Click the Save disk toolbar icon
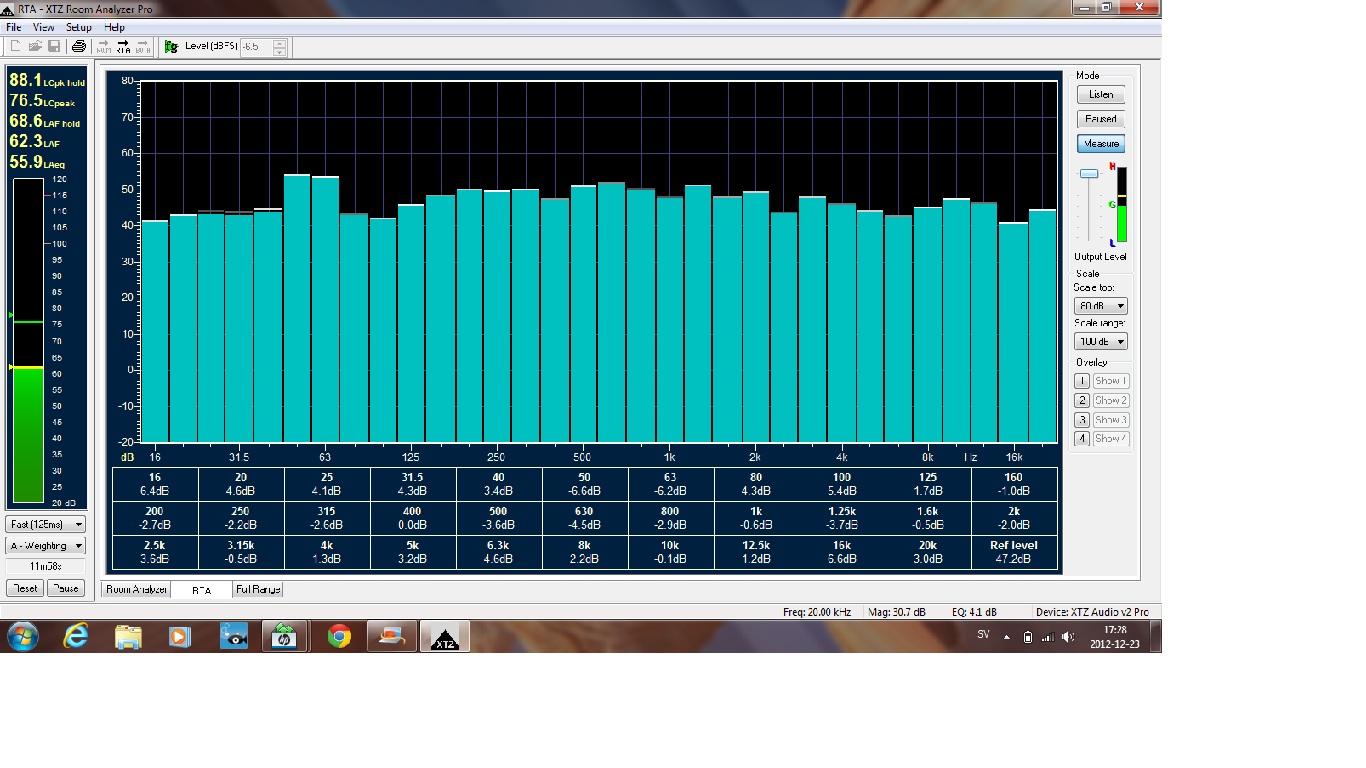Screen dimensions: 1366x768 (x=54, y=47)
